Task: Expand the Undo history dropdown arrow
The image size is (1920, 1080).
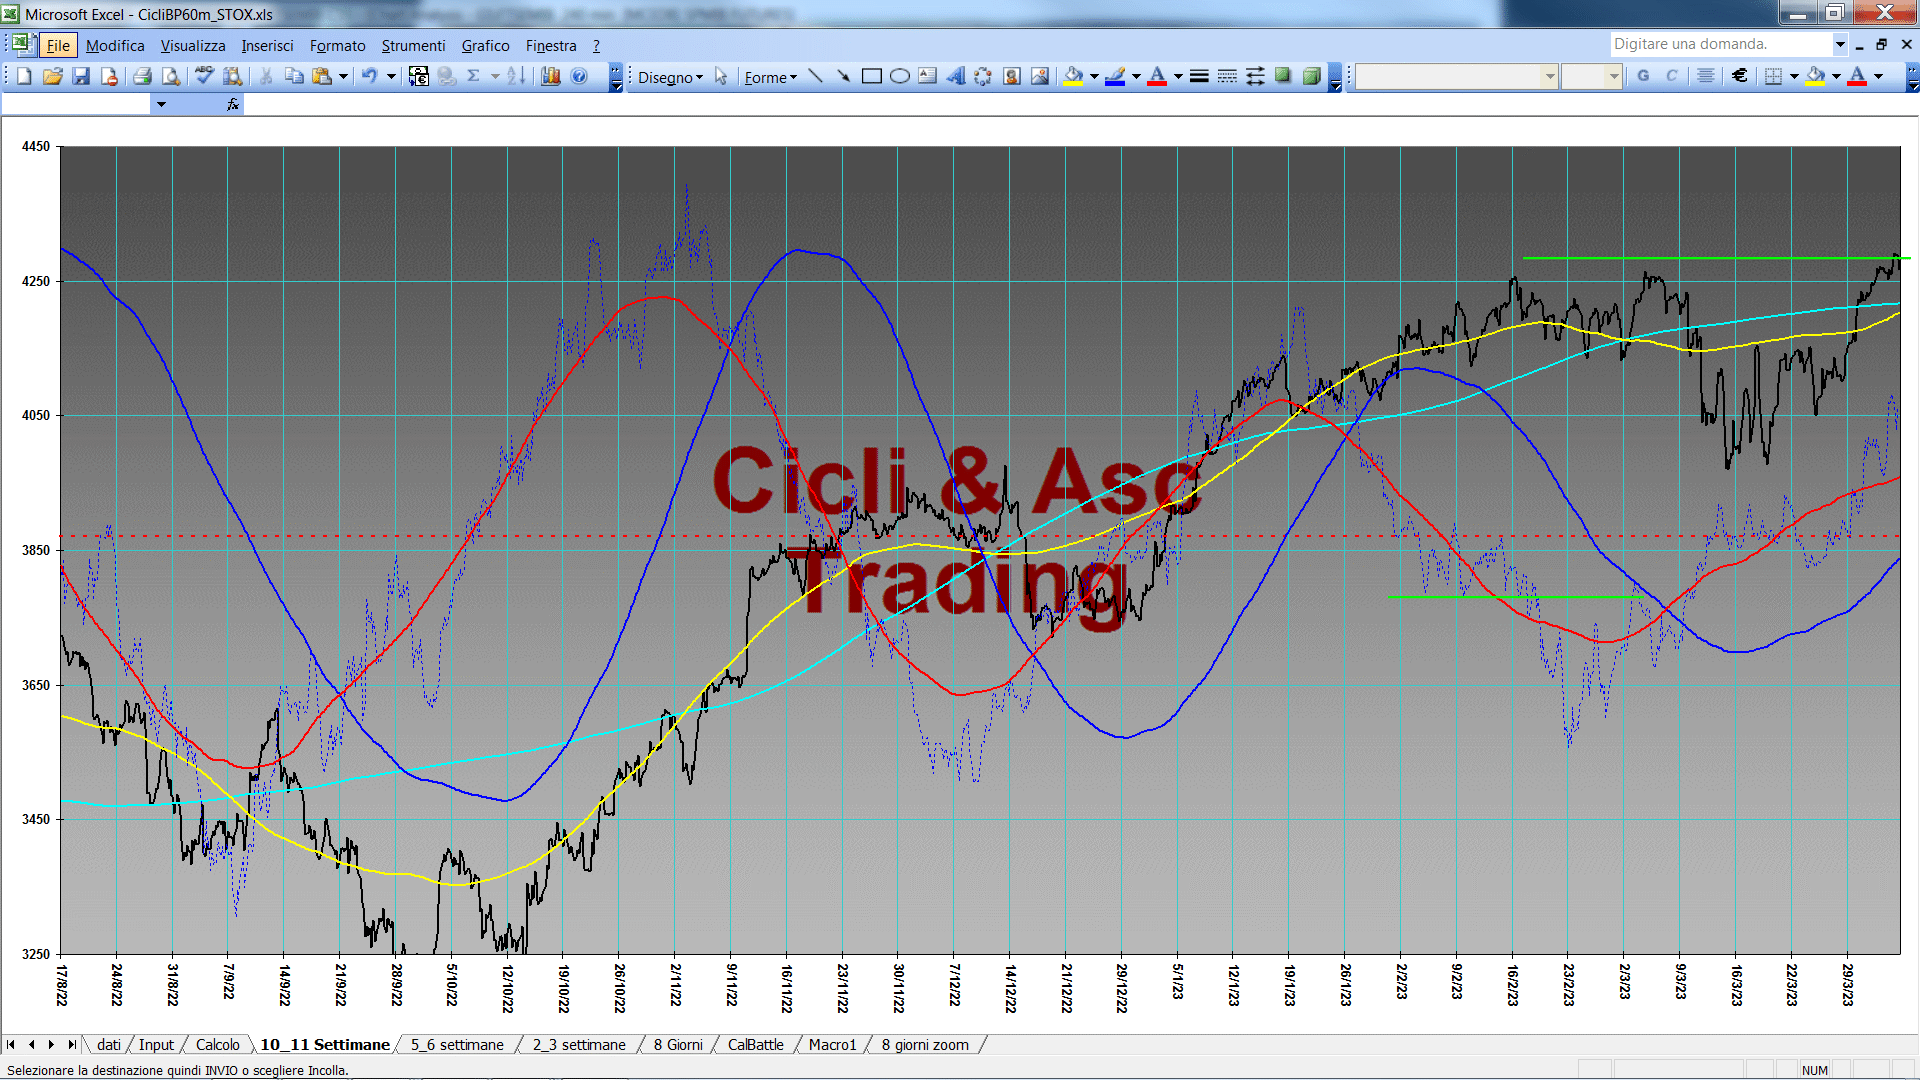Action: pos(391,76)
